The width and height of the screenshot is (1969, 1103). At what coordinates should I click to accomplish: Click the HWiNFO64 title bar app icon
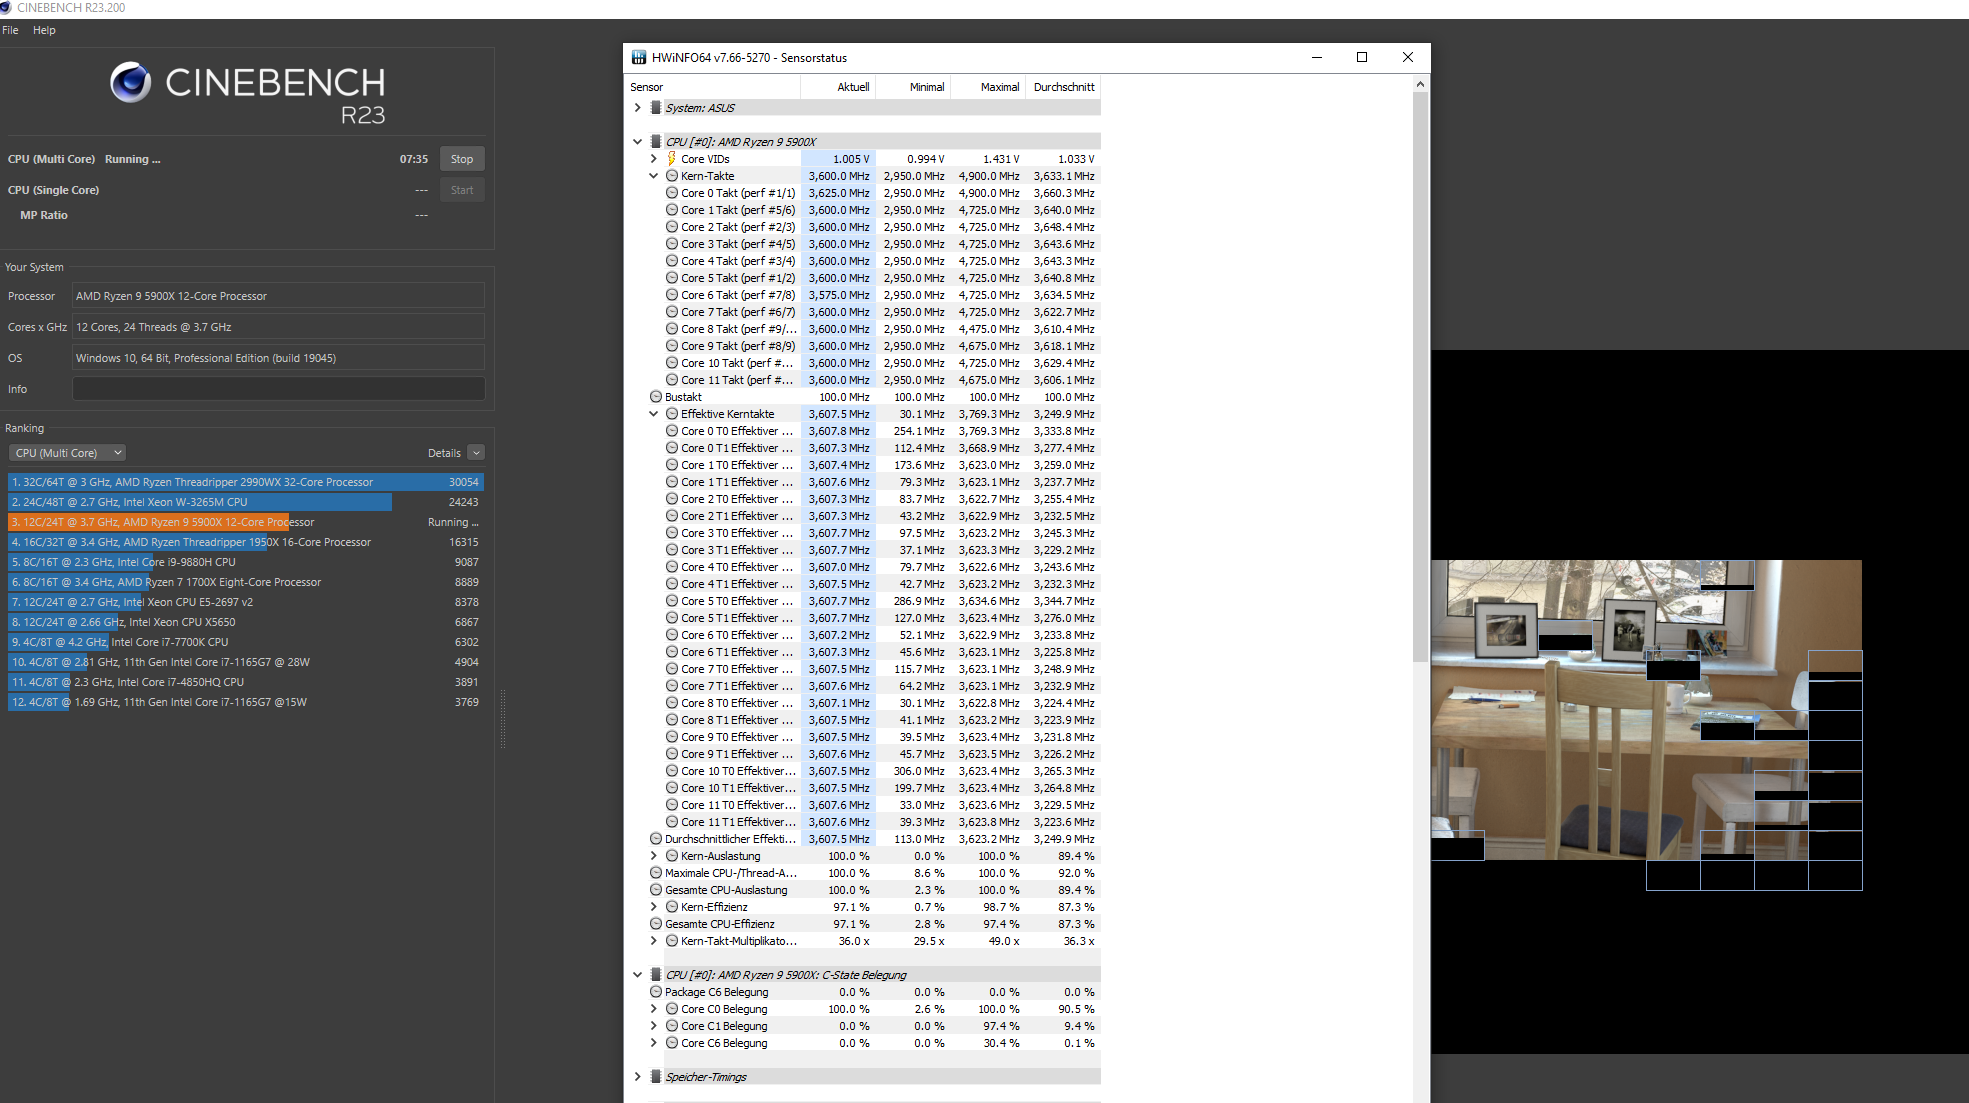tap(639, 58)
